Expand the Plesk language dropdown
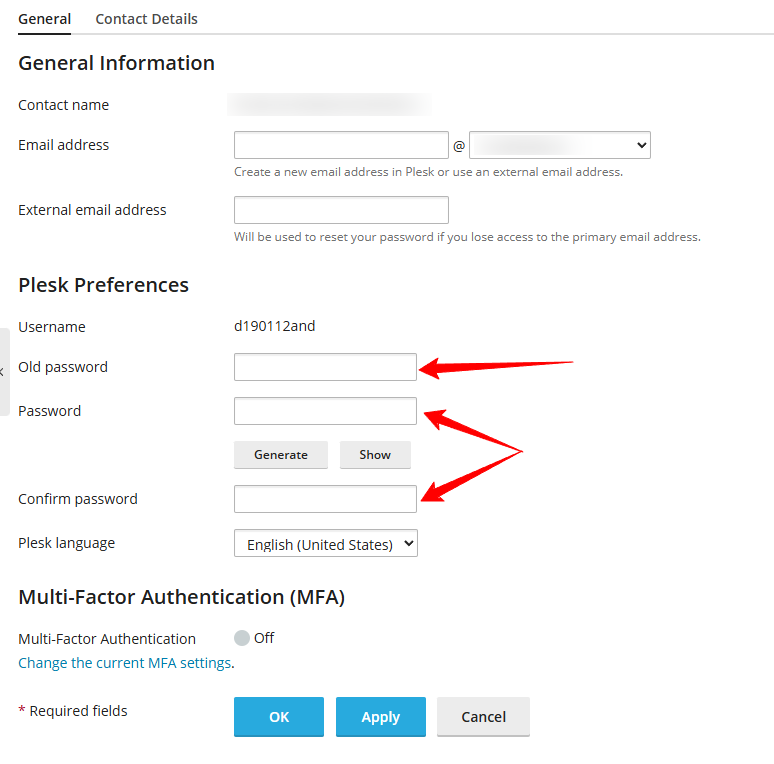The height and width of the screenshot is (764, 774). [x=325, y=544]
